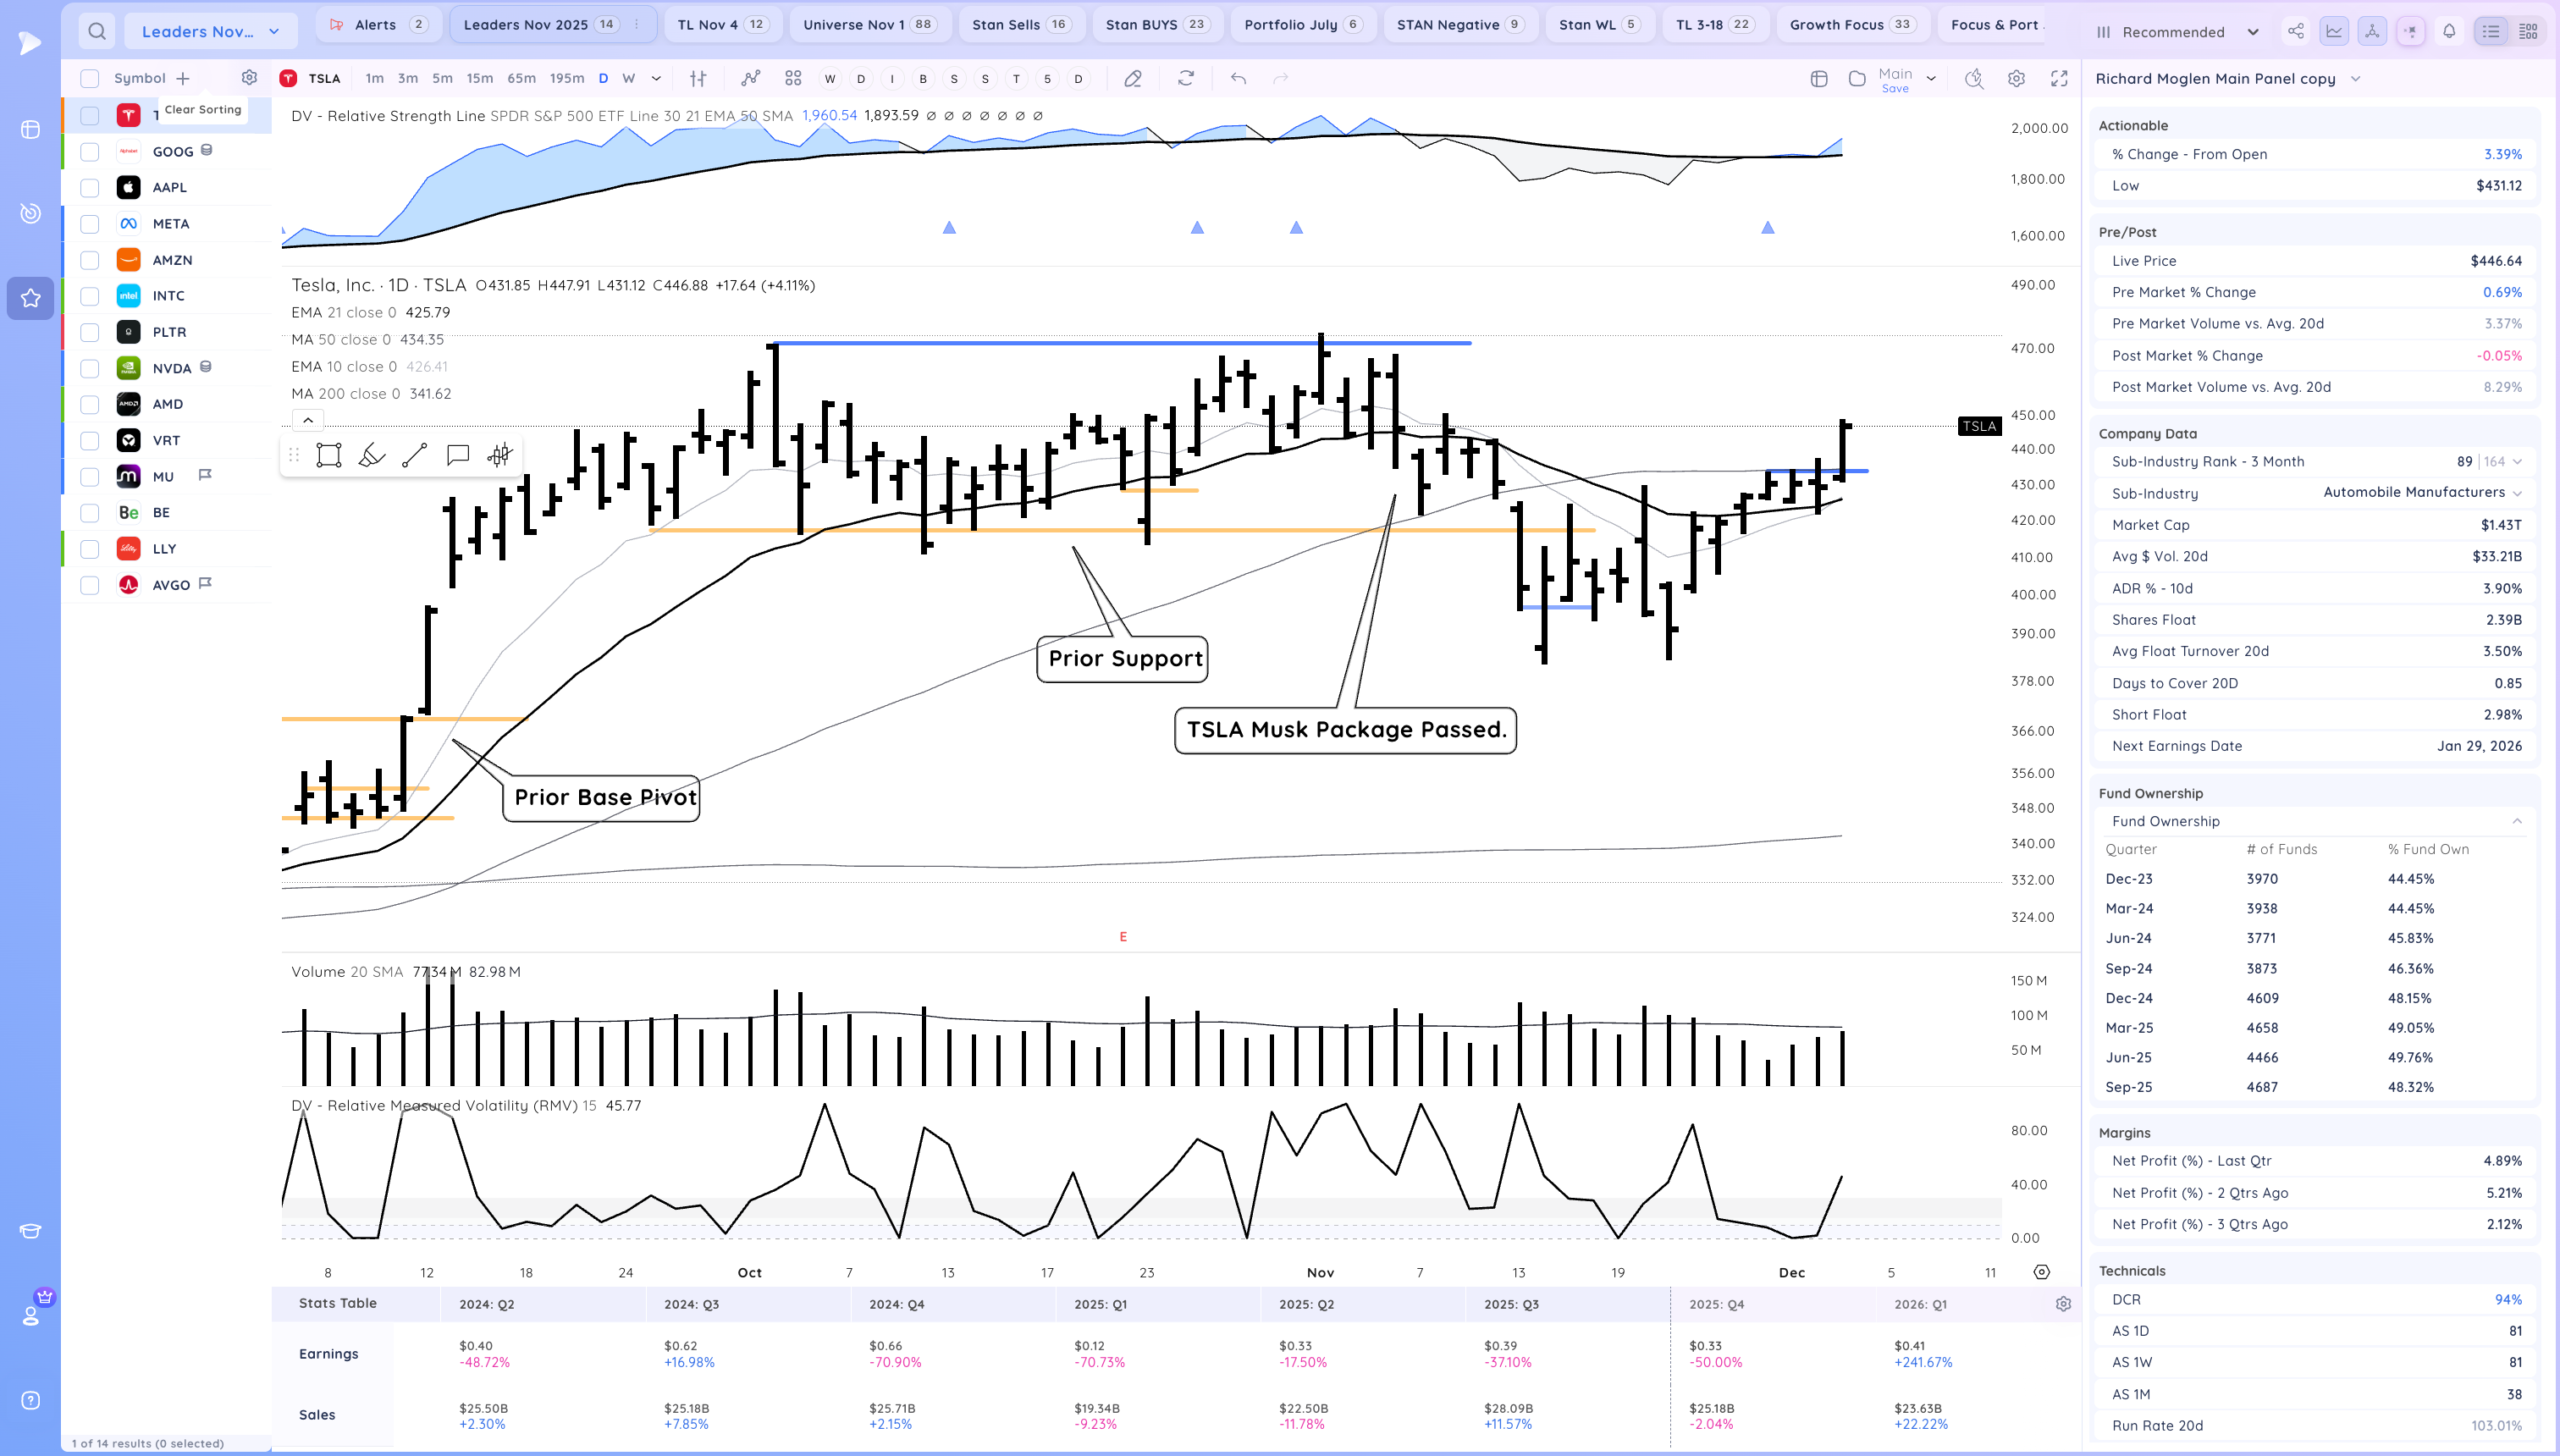Check the GOOG row checkbox
This screenshot has height=1456, width=2560.
click(90, 152)
